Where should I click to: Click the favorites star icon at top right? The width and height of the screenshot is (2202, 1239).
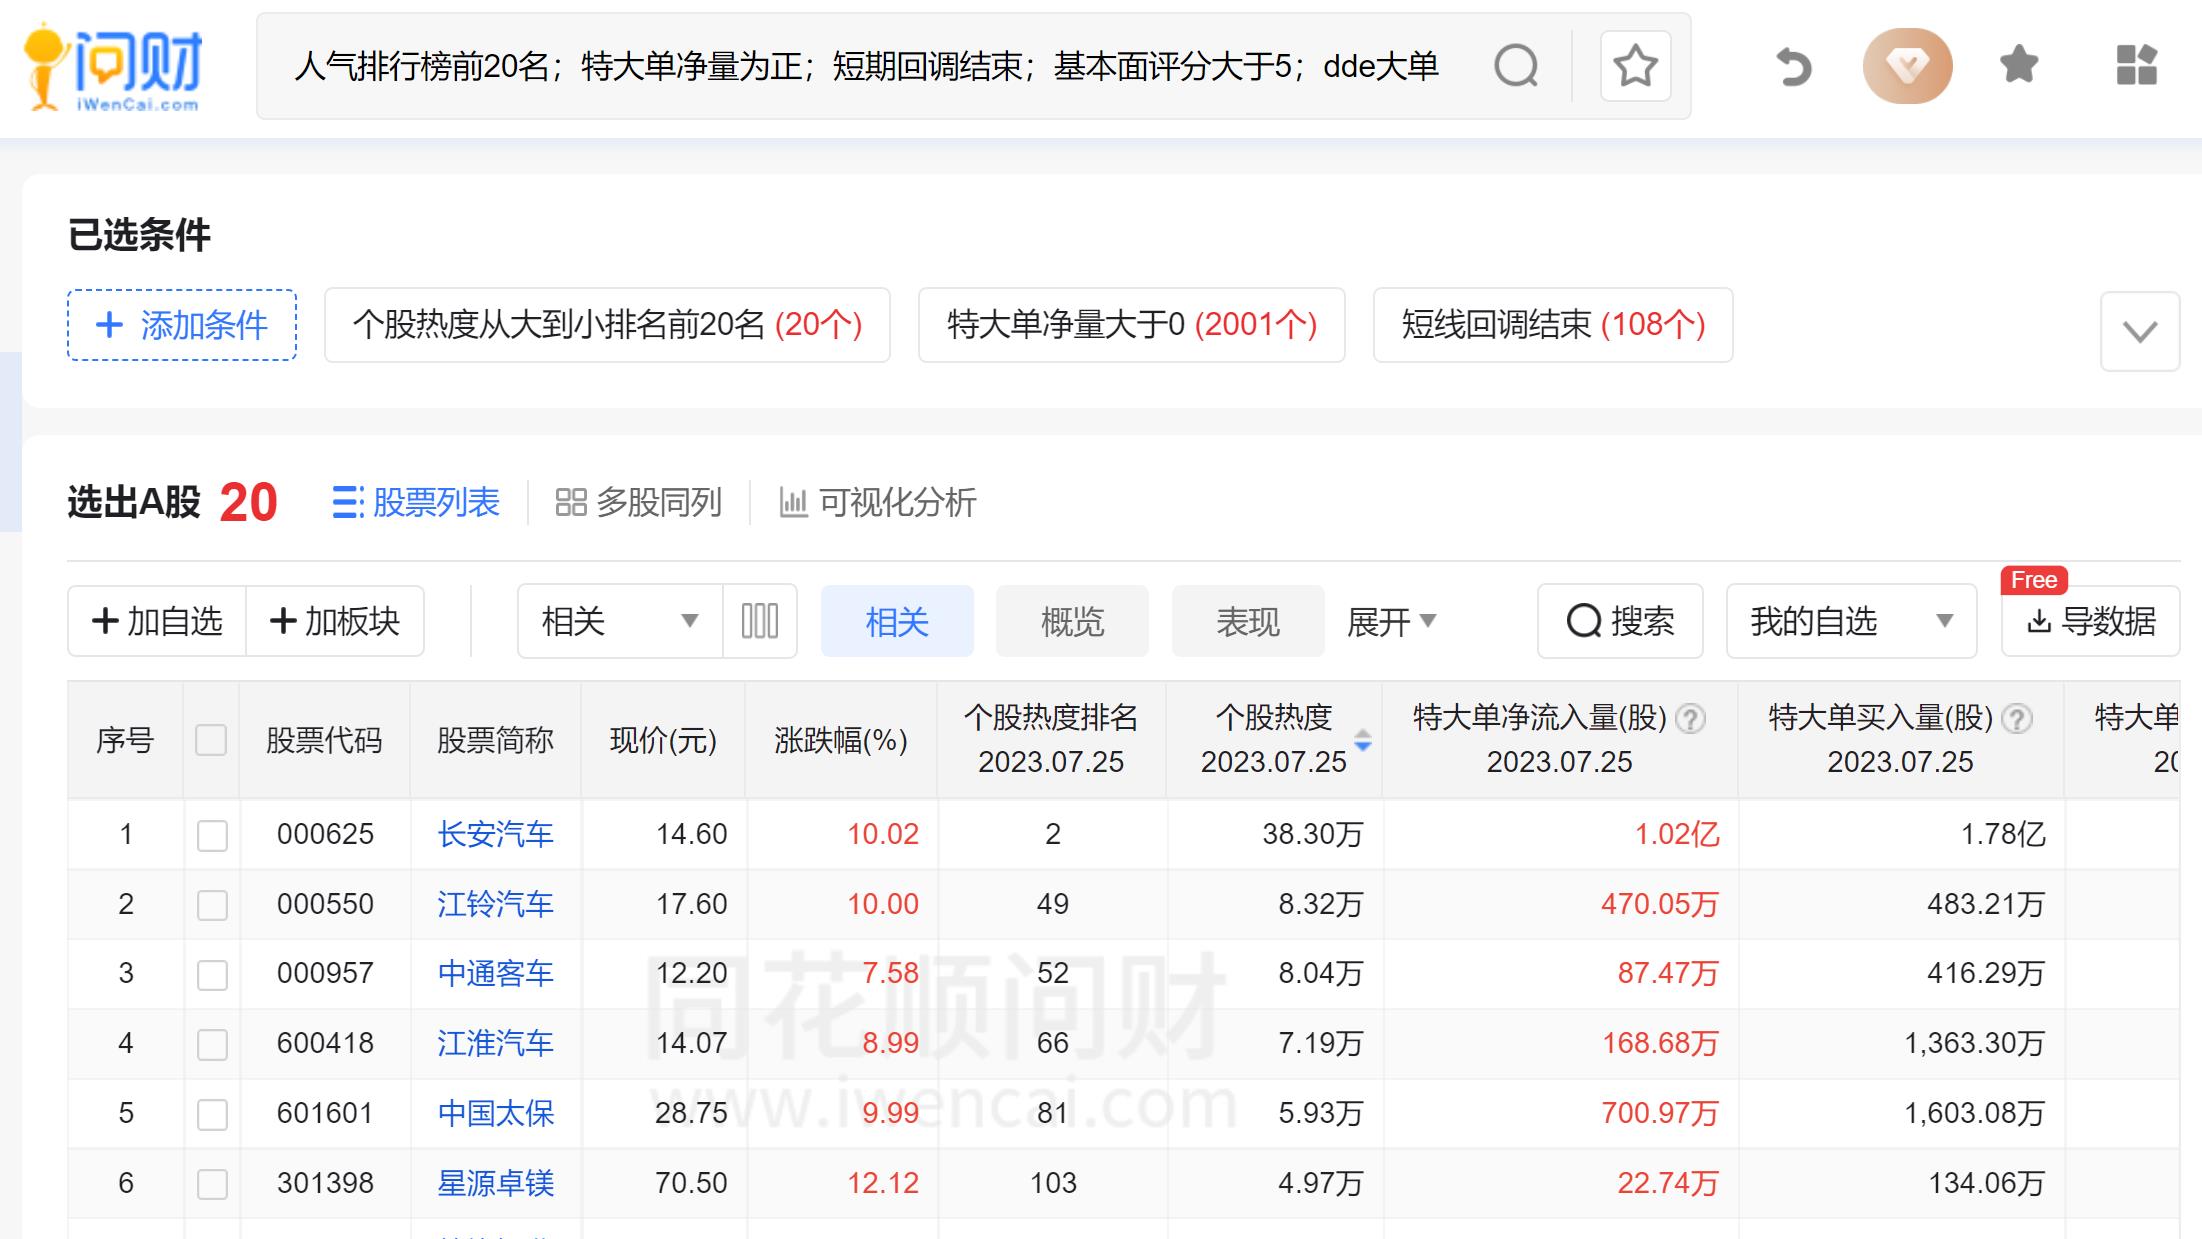click(2018, 65)
